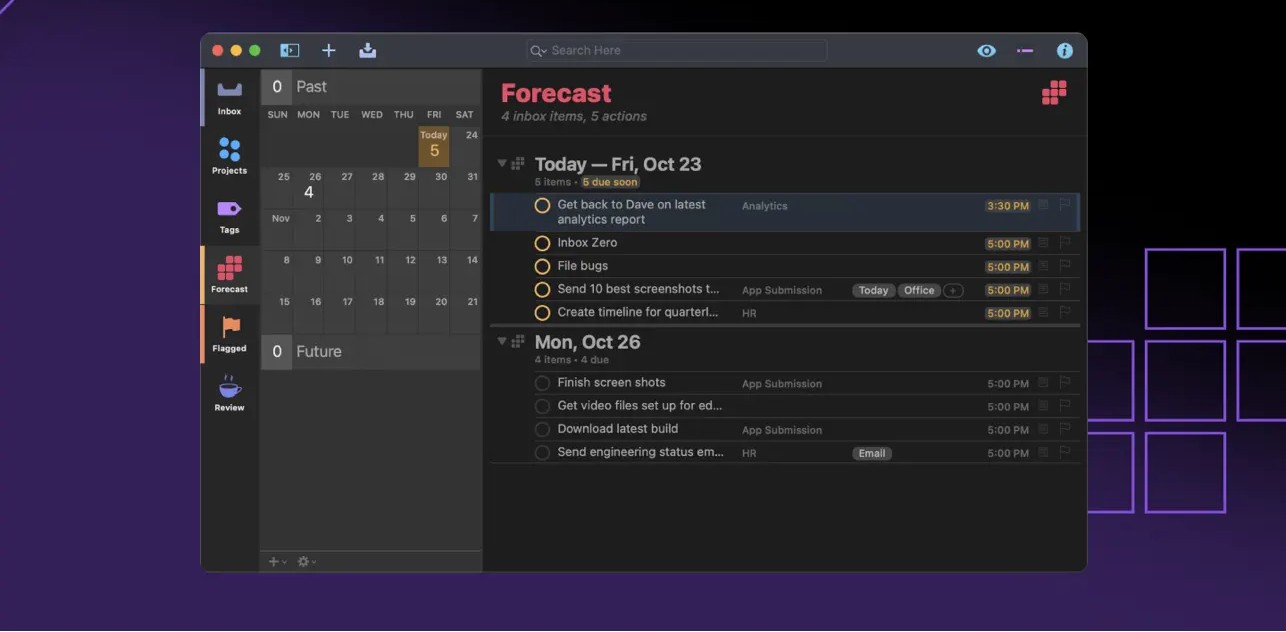The image size is (1286, 632).
Task: Toggle the sidebar with the toolbar sidebar icon
Action: pos(290,50)
